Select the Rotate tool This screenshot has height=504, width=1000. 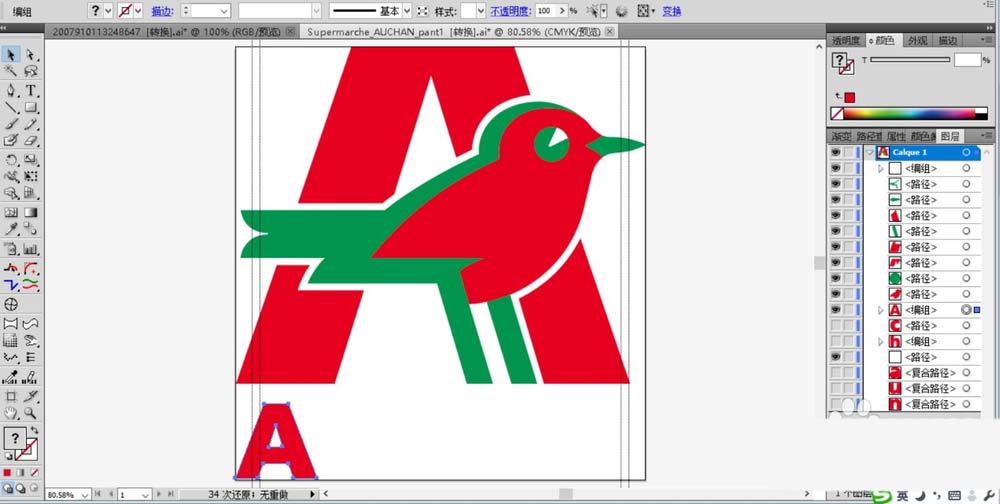tap(11, 159)
